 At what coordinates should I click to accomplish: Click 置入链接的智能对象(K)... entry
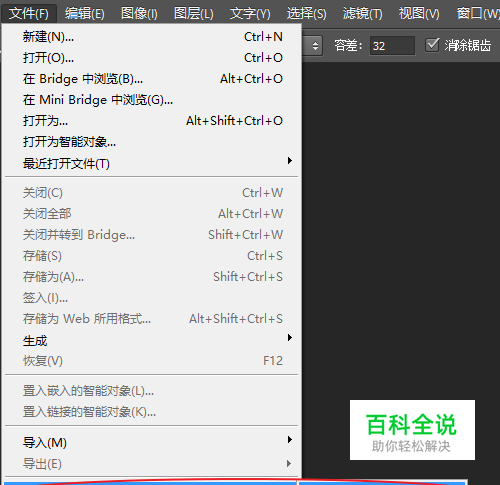(x=152, y=412)
